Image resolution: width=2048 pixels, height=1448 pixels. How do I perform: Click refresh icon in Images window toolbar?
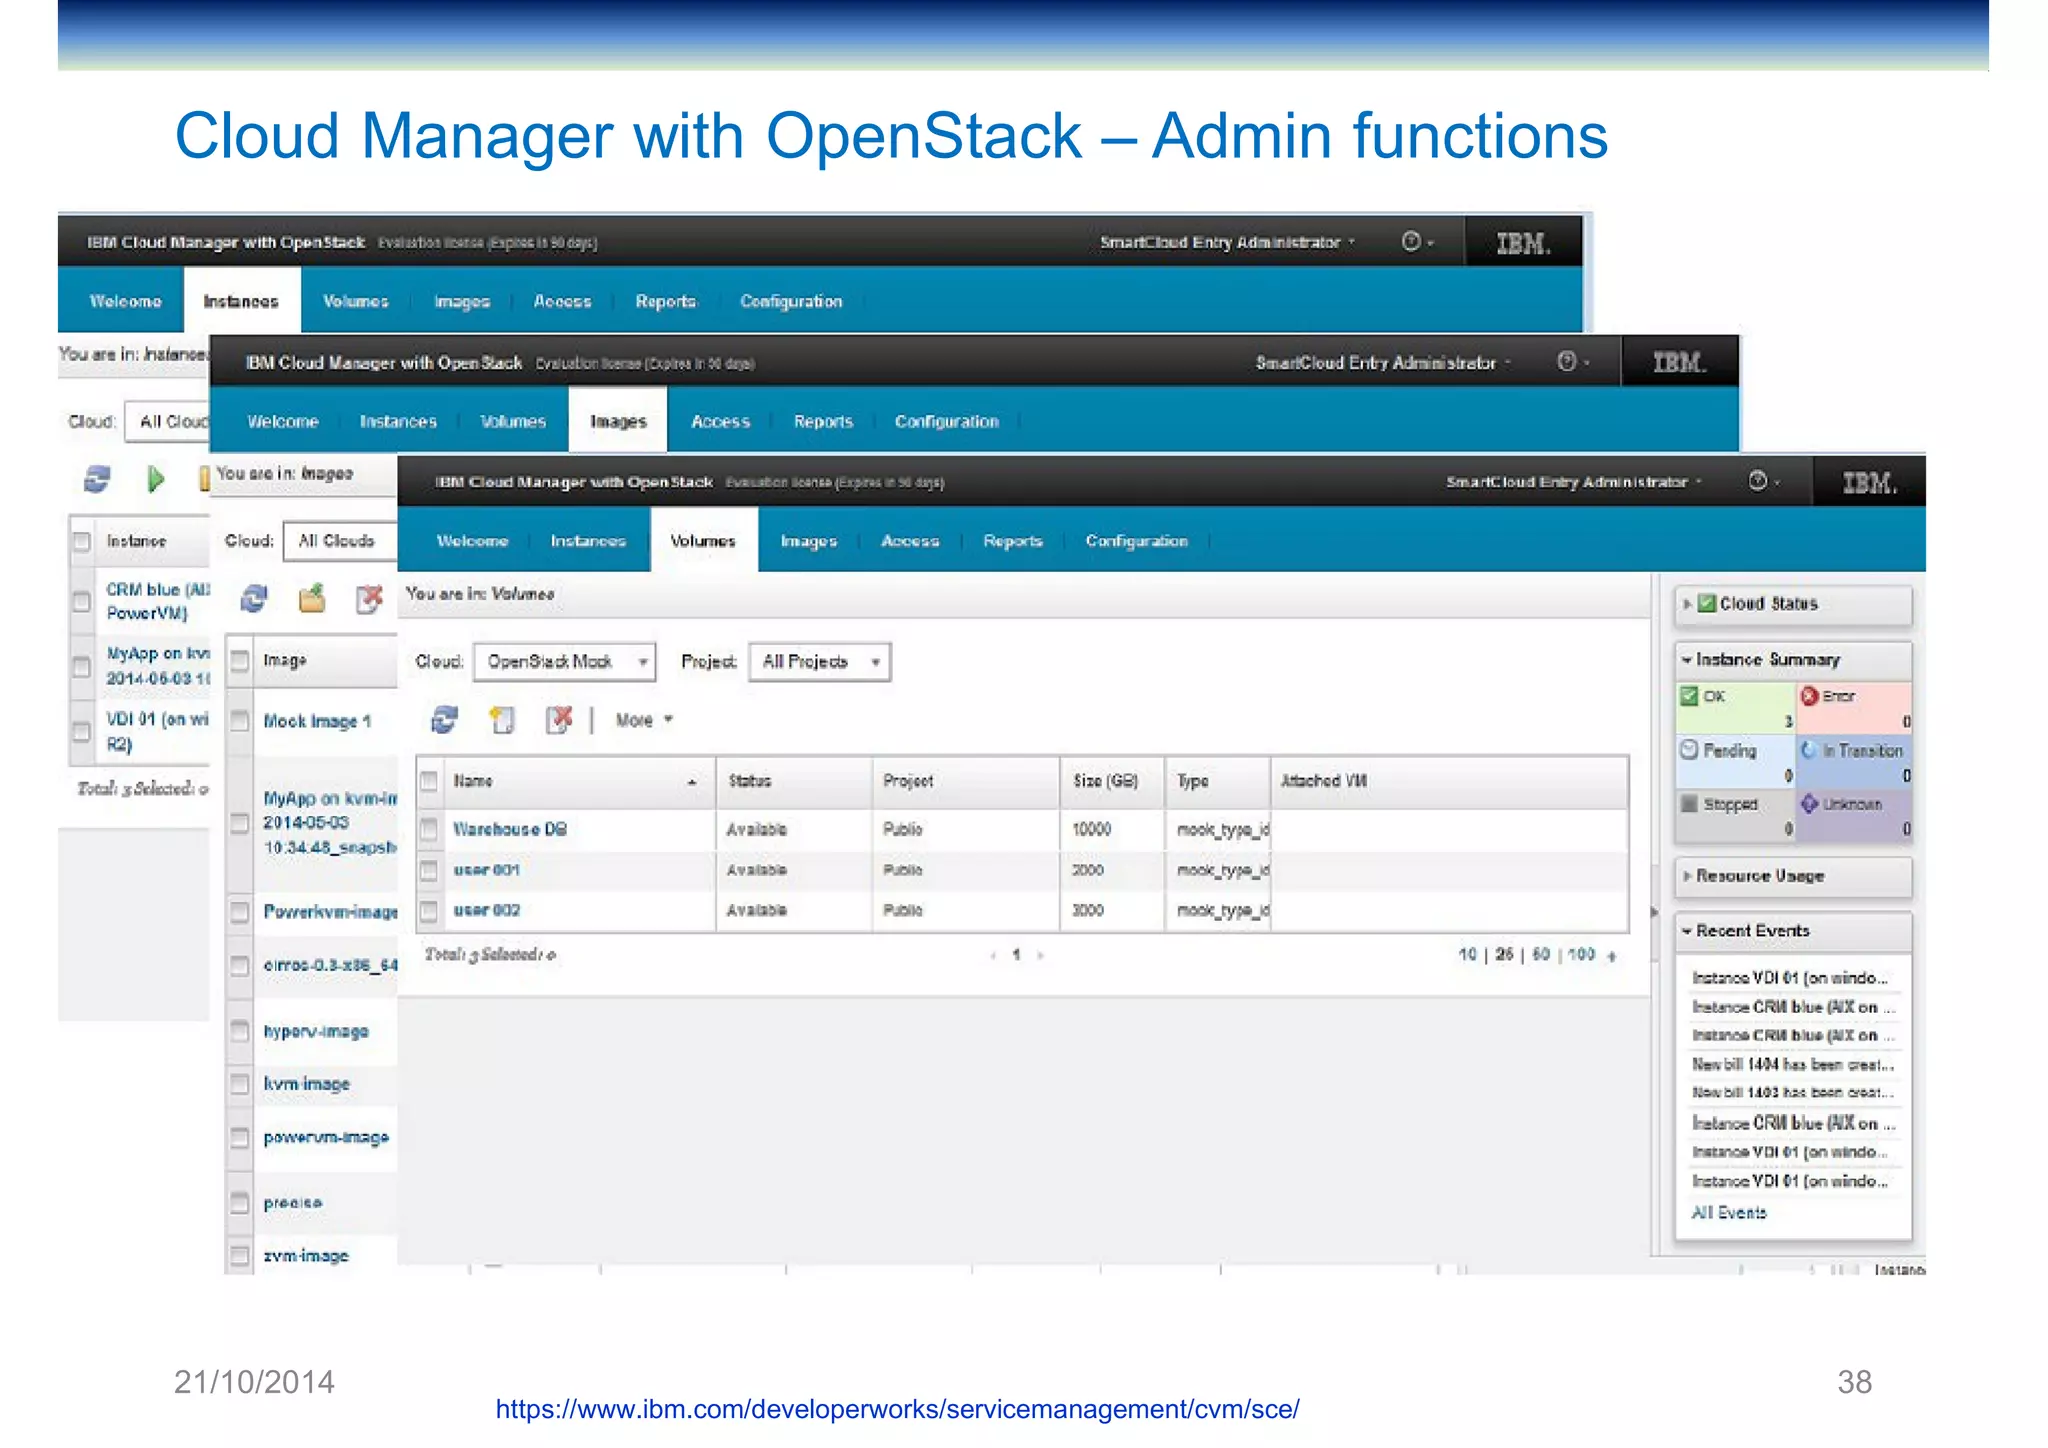pos(254,598)
